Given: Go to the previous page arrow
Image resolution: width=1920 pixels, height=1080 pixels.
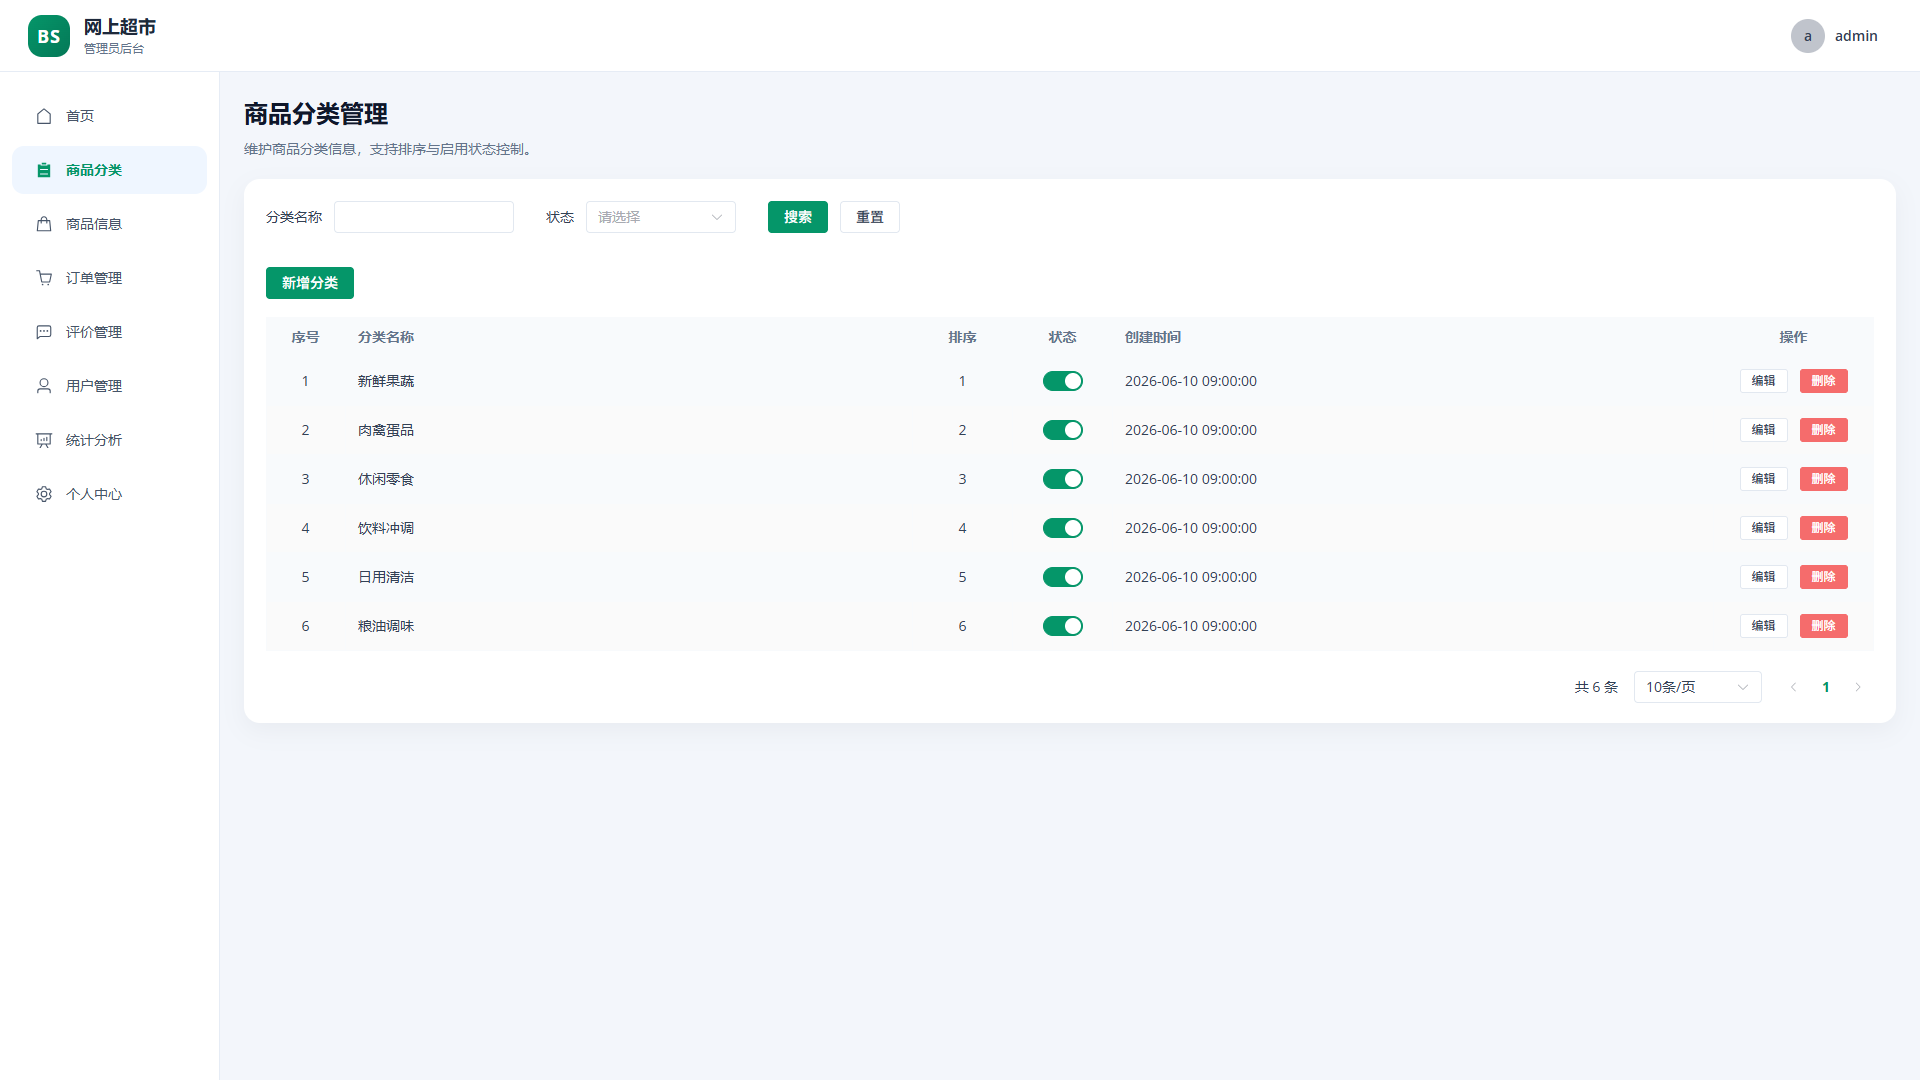Looking at the screenshot, I should click(1793, 687).
